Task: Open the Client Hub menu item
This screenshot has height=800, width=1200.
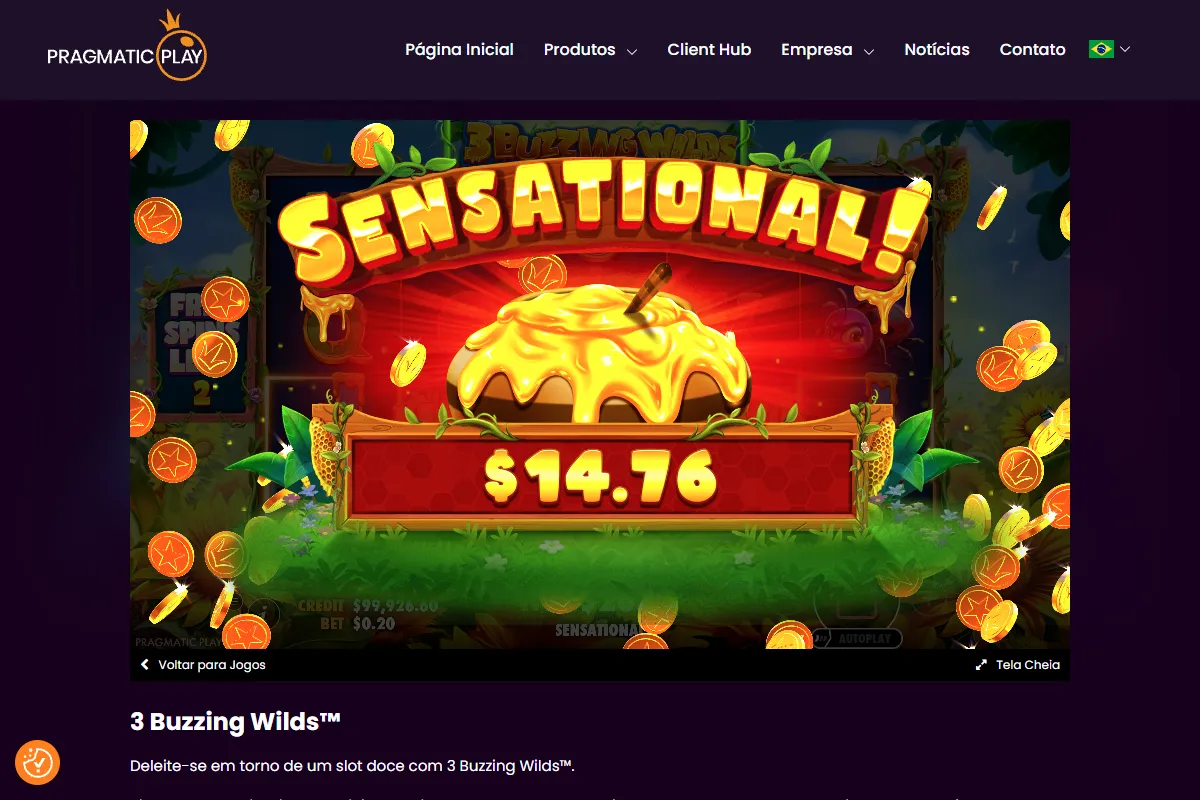Action: pos(709,49)
